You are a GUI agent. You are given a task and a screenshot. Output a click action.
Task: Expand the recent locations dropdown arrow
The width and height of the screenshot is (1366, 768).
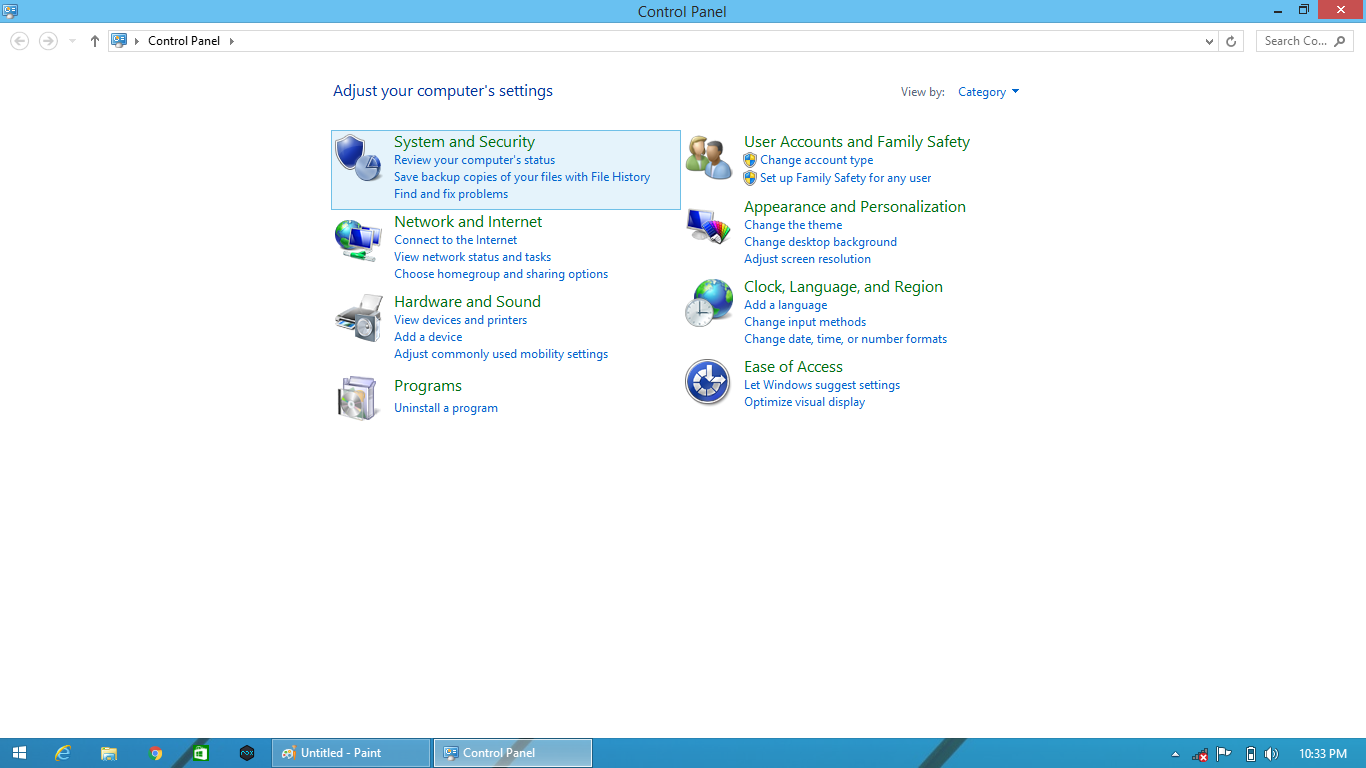[72, 41]
